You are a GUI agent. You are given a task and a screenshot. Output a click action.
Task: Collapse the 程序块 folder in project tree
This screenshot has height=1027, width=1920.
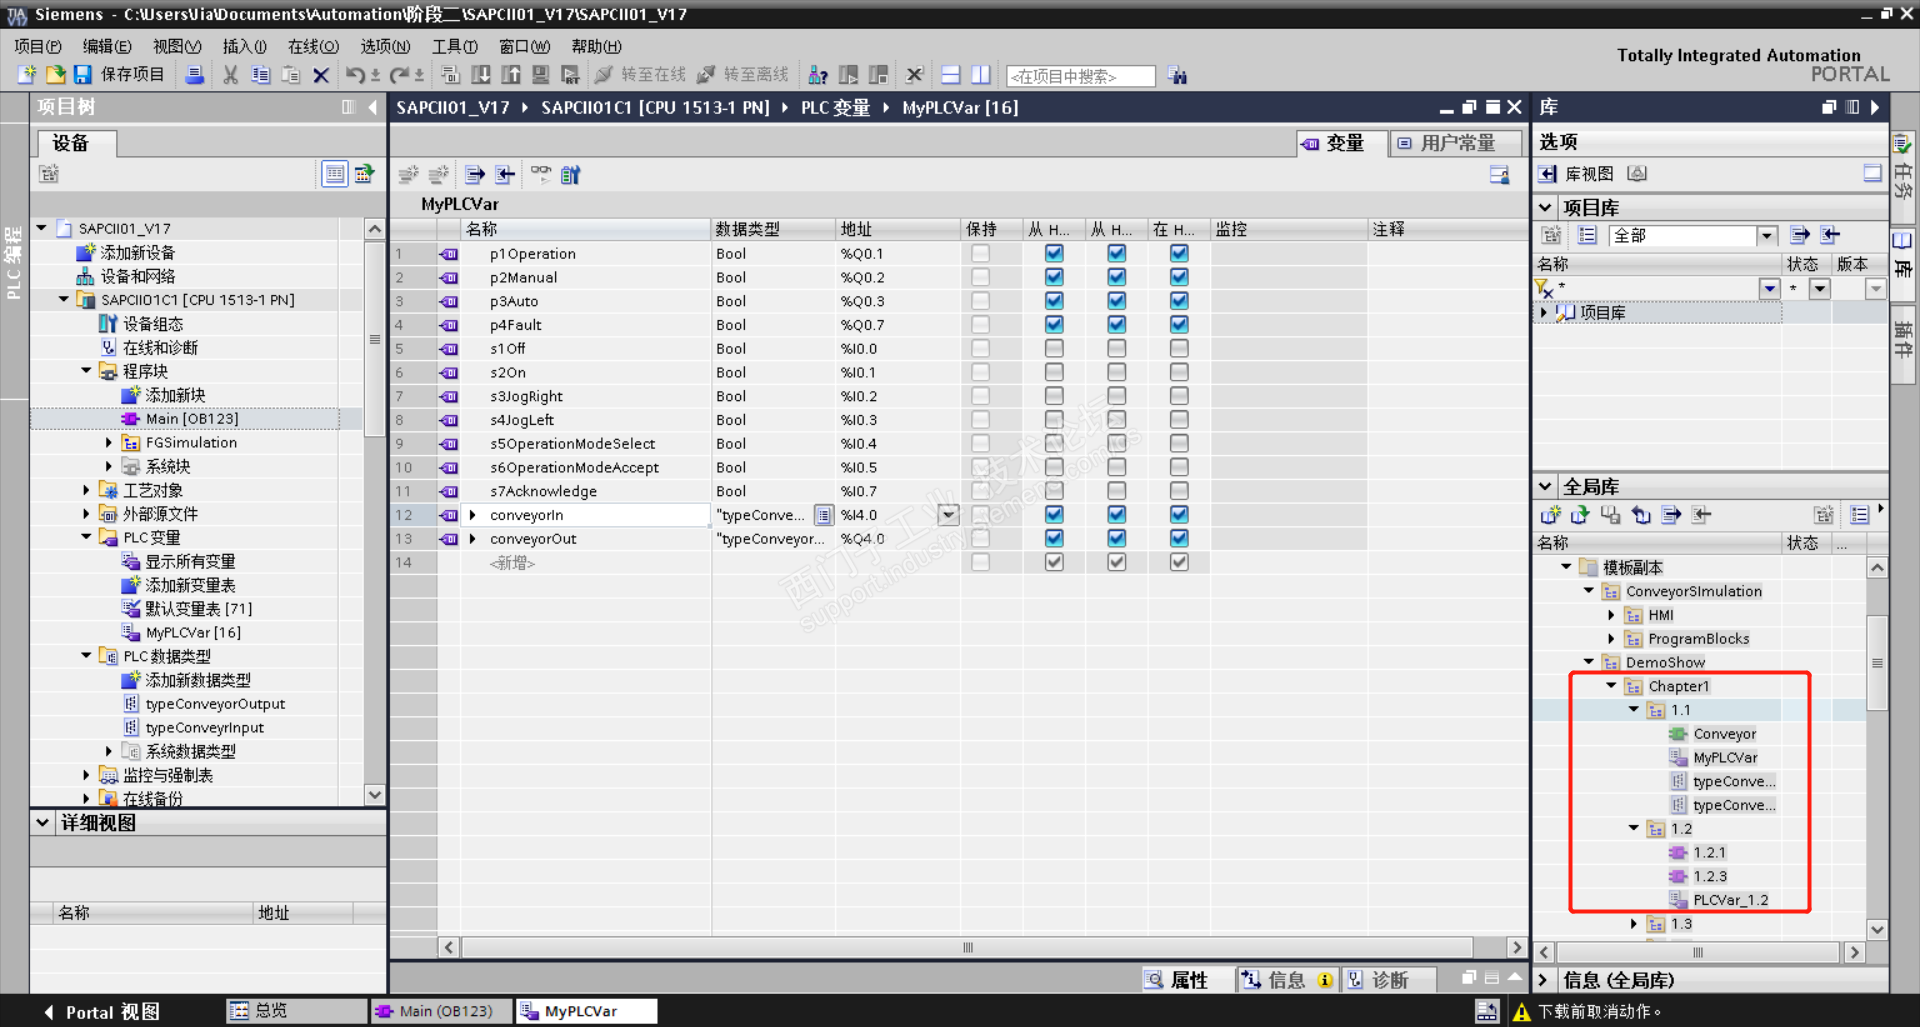coord(86,371)
